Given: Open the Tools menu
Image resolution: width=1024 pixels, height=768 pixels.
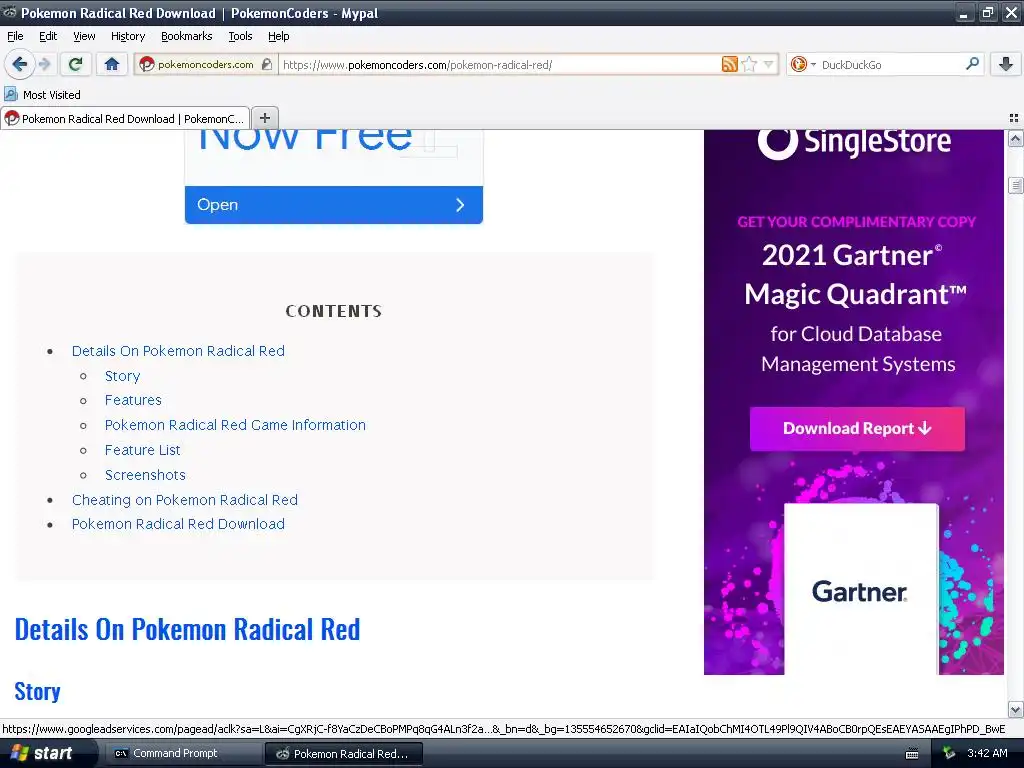Looking at the screenshot, I should (240, 37).
